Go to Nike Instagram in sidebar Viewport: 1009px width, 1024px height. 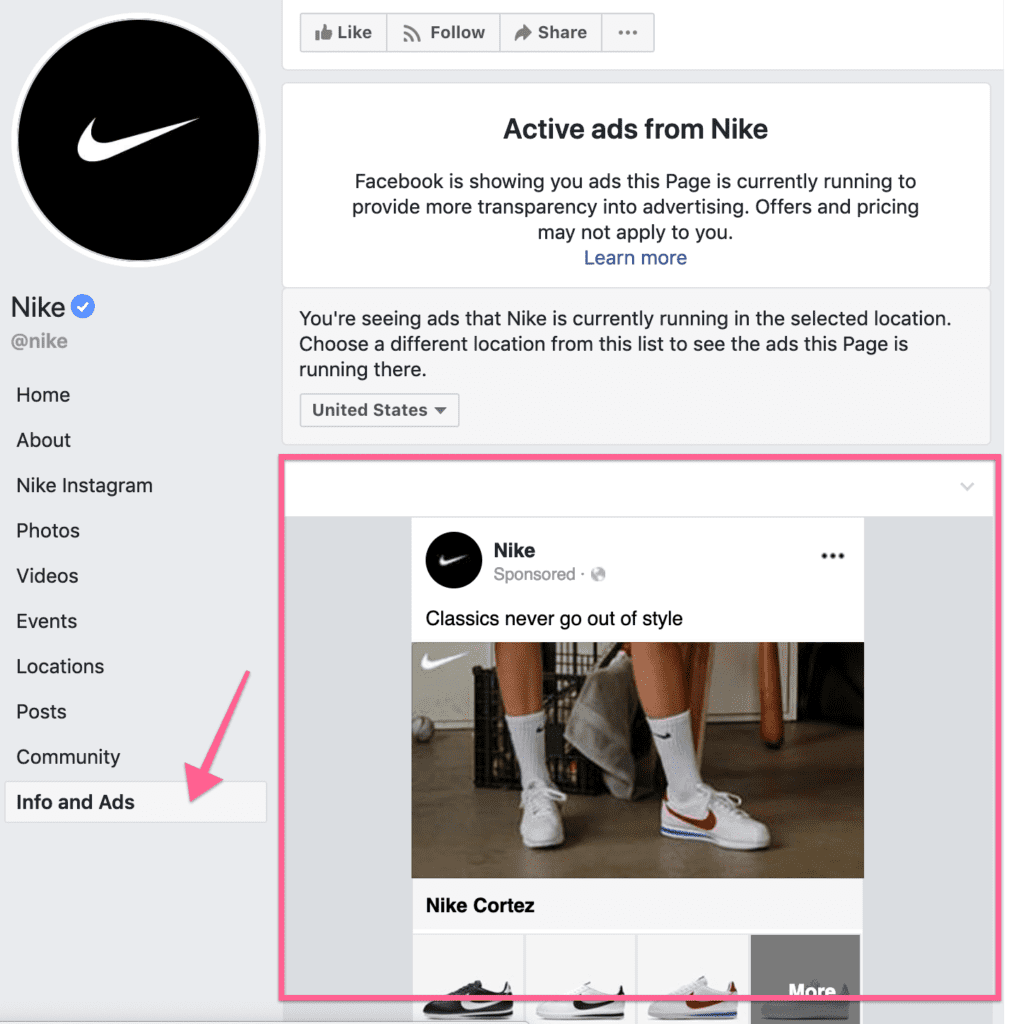pos(84,485)
